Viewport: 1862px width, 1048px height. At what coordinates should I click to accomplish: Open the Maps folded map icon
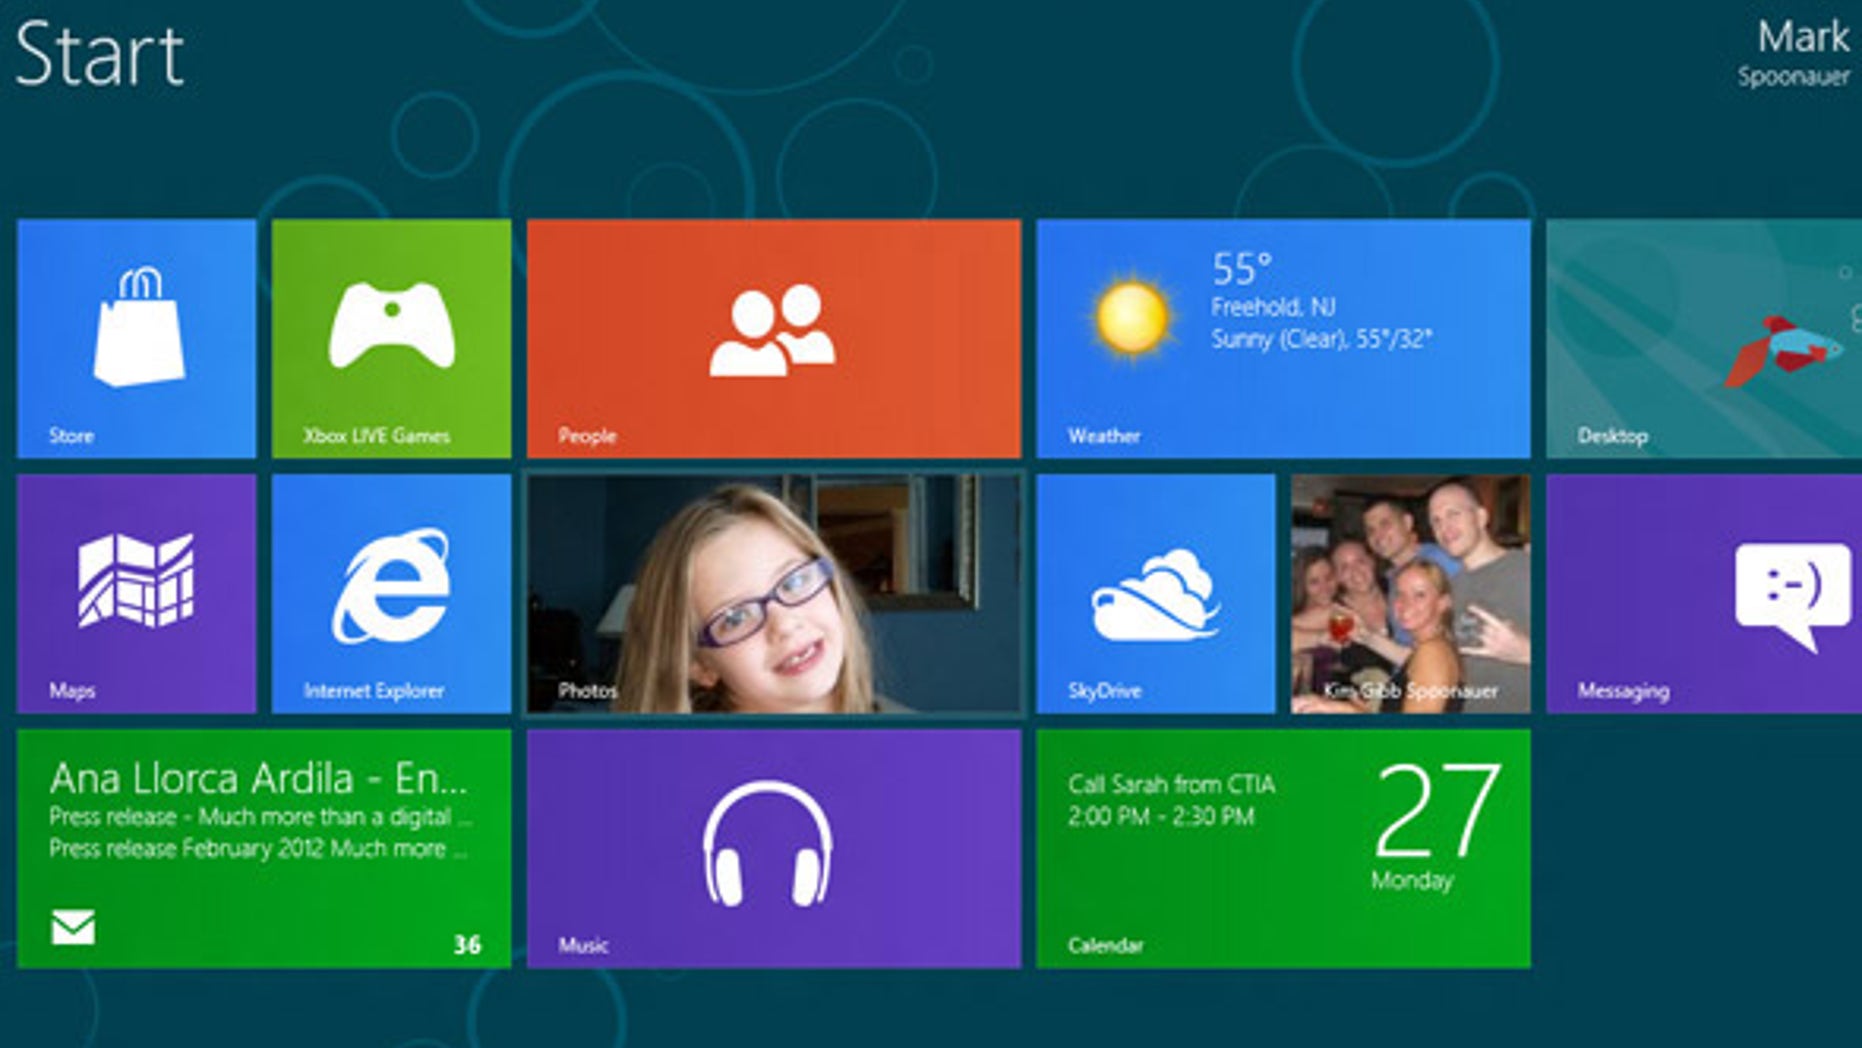tap(136, 581)
